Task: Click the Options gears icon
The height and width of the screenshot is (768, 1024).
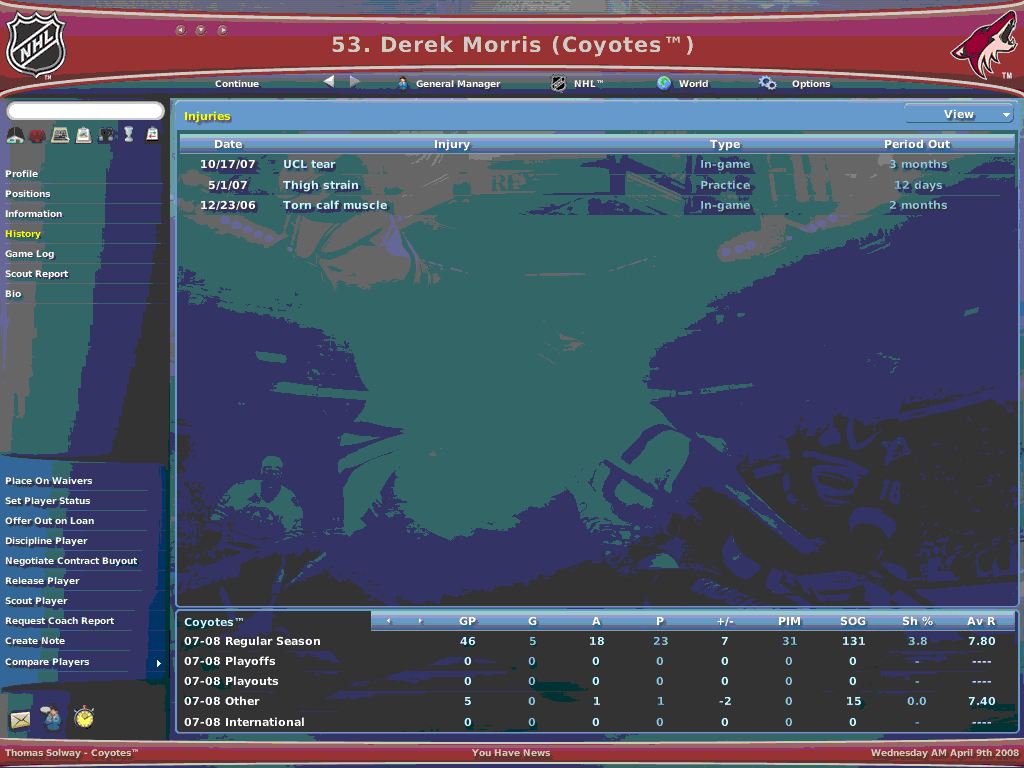Action: (767, 83)
